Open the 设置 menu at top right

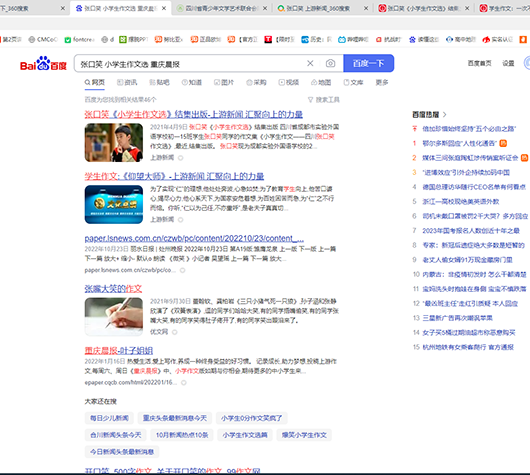[x=508, y=63]
